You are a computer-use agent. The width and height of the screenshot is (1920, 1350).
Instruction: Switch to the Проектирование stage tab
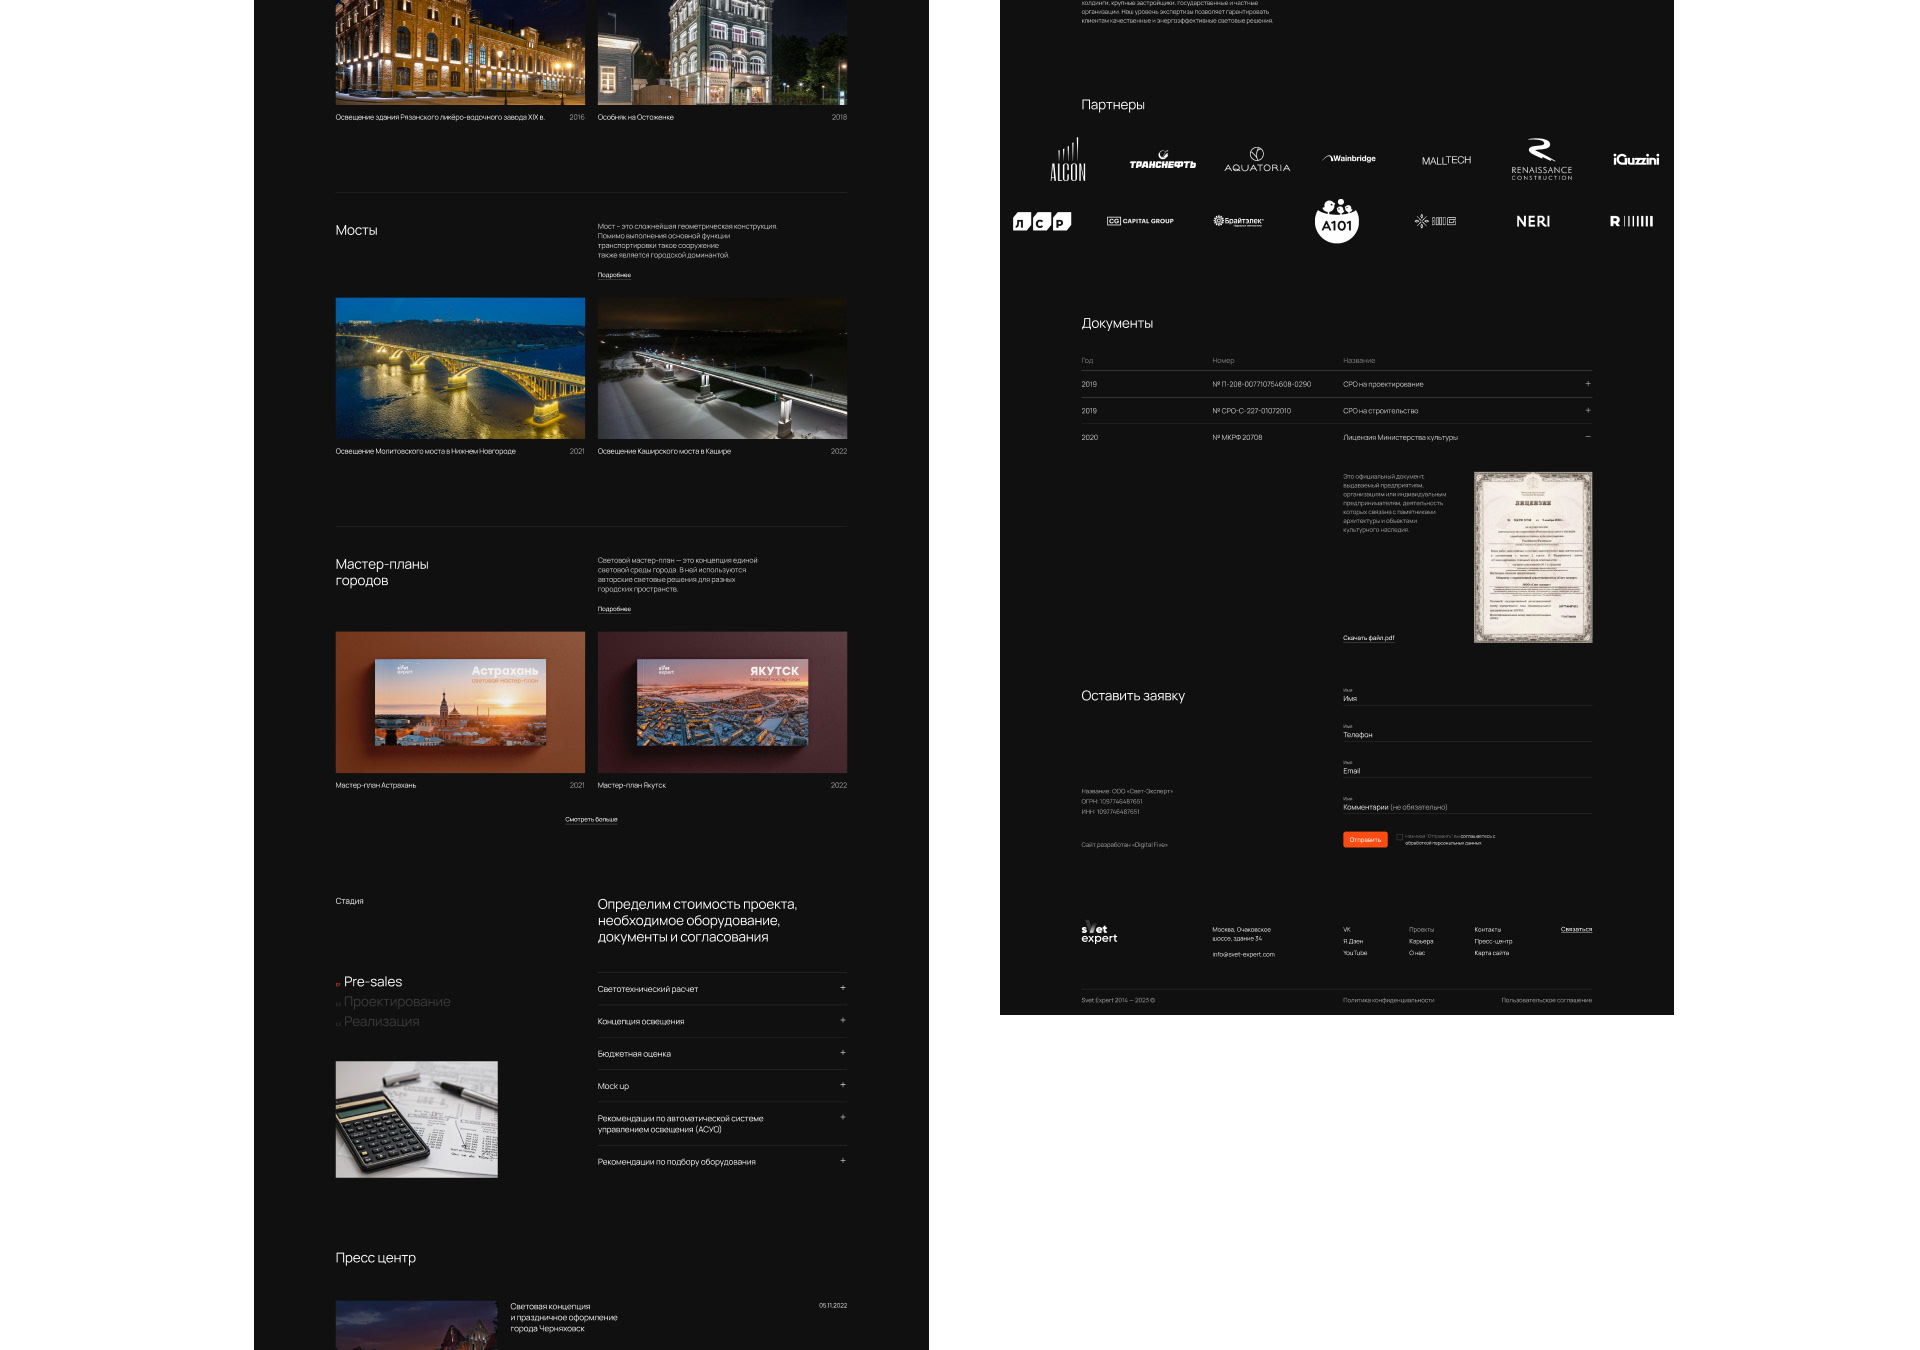point(396,1002)
